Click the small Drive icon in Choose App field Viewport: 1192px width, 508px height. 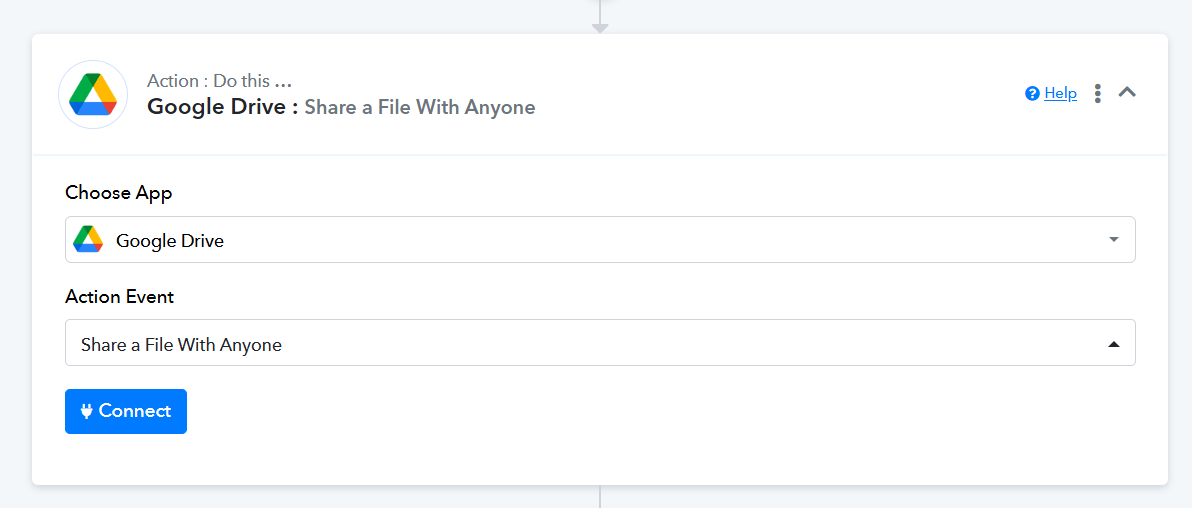88,240
